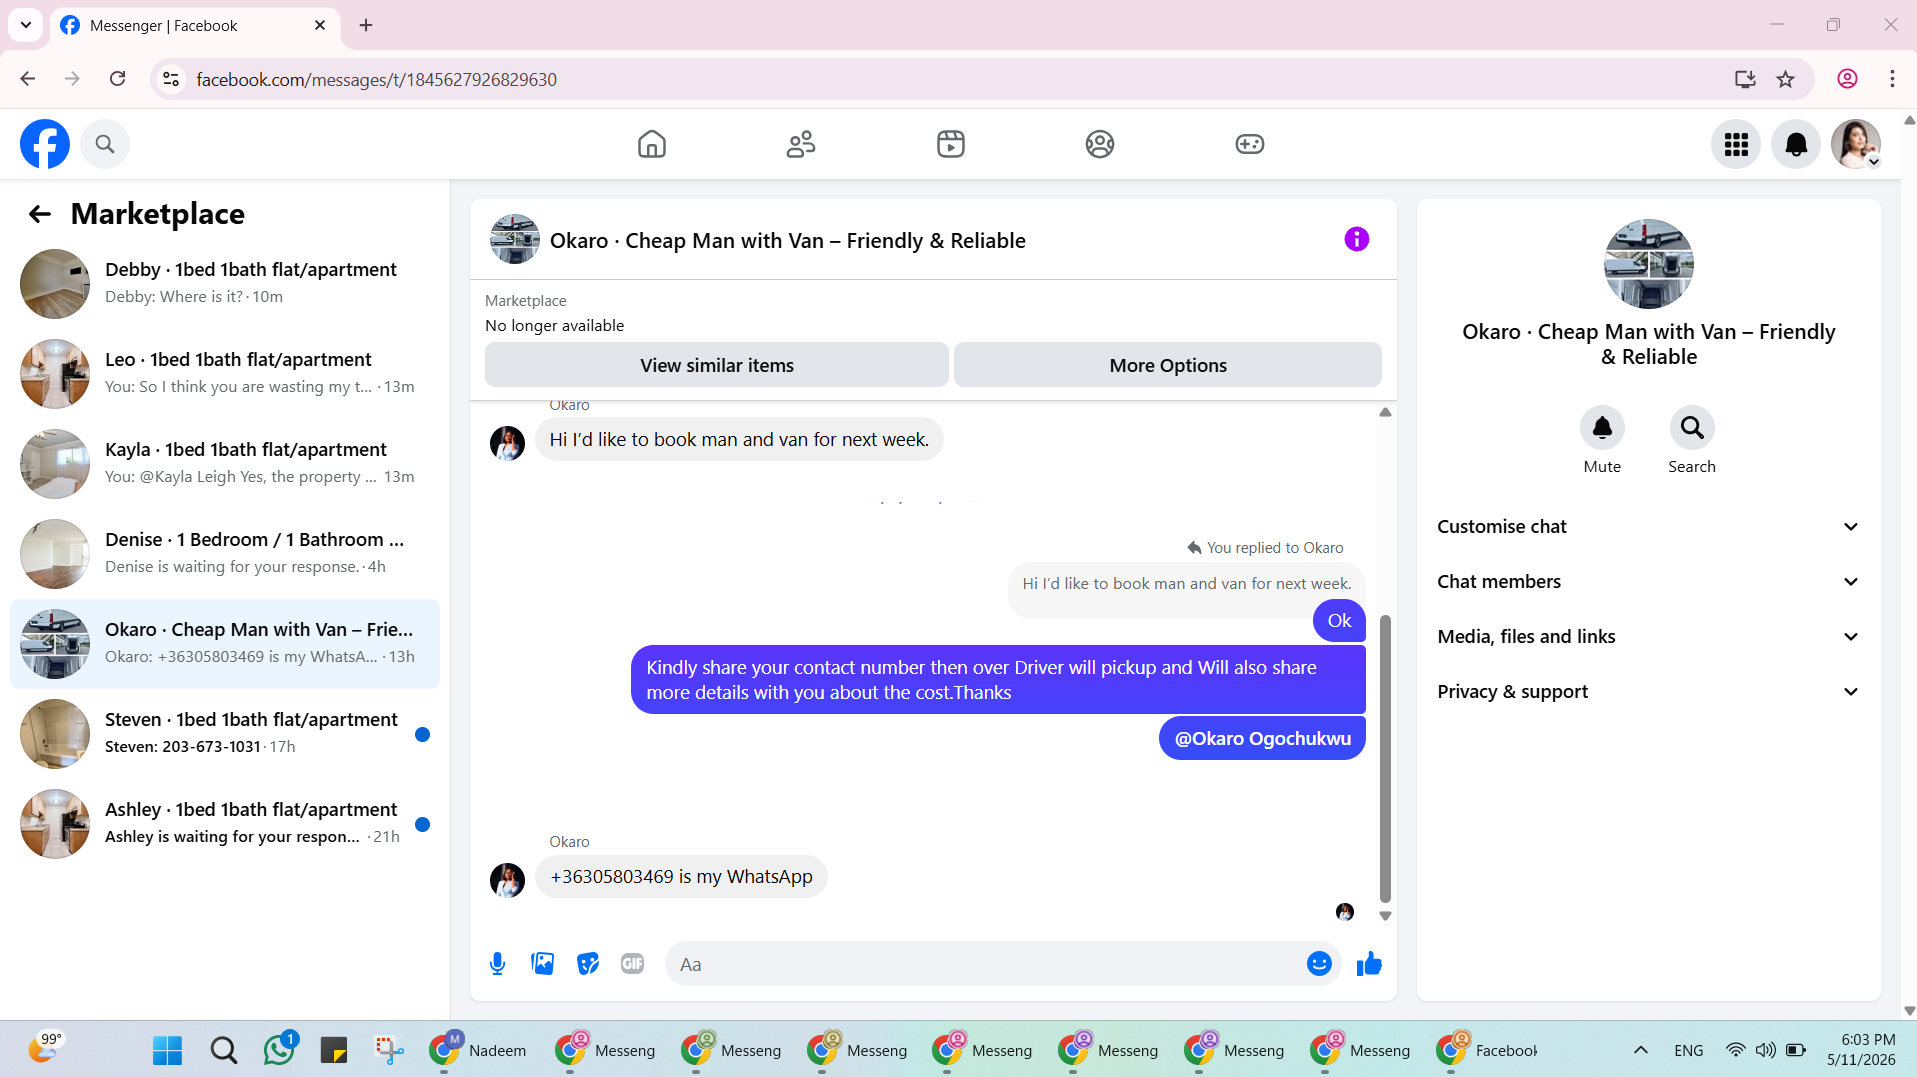Click the View similar items button
1917x1077 pixels.
716,365
